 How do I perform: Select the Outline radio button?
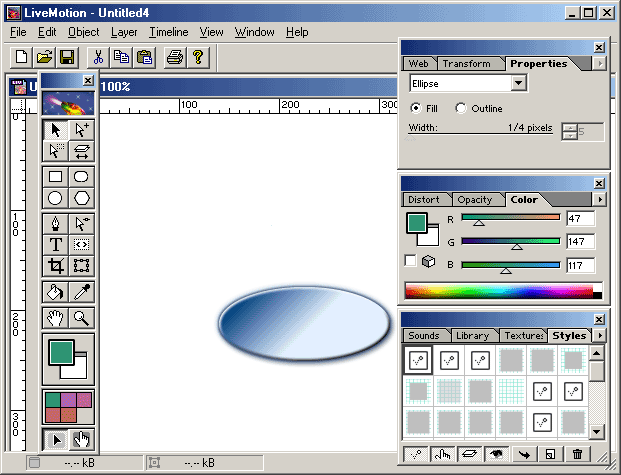[461, 108]
